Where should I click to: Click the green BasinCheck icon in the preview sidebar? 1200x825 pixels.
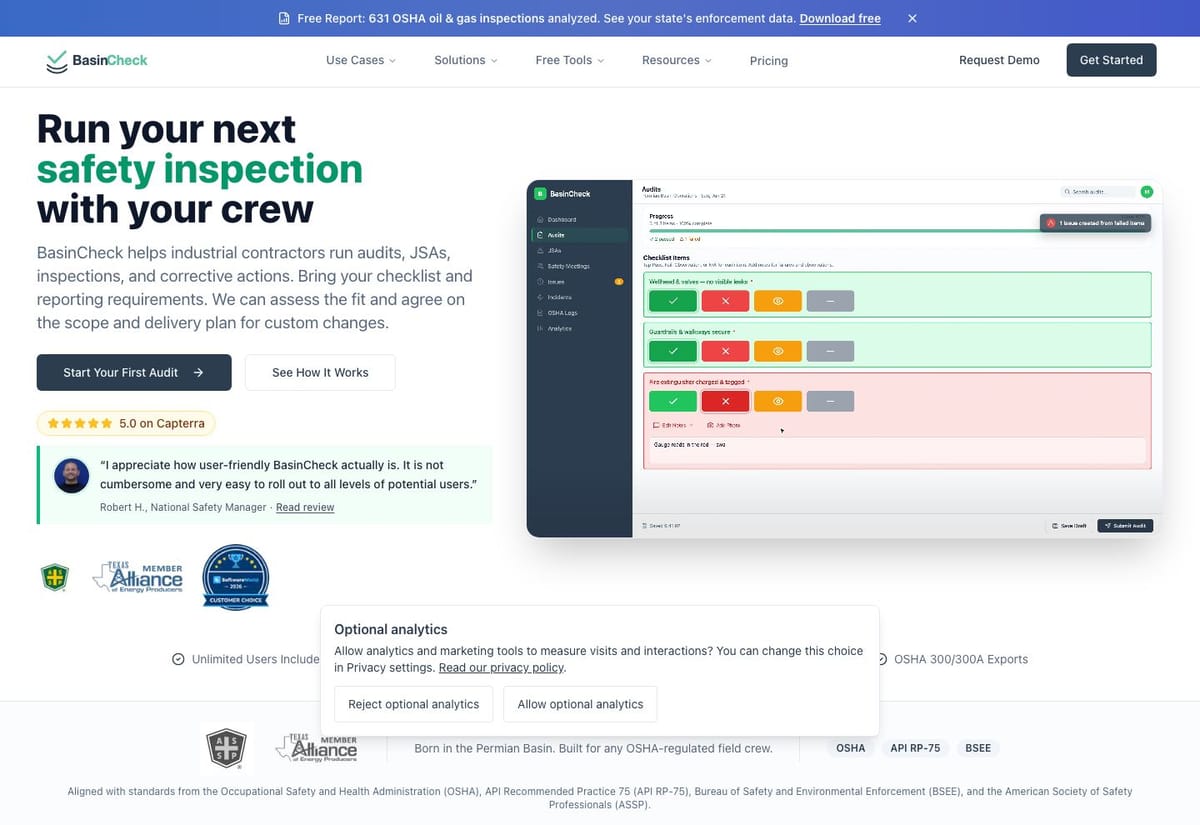[540, 194]
